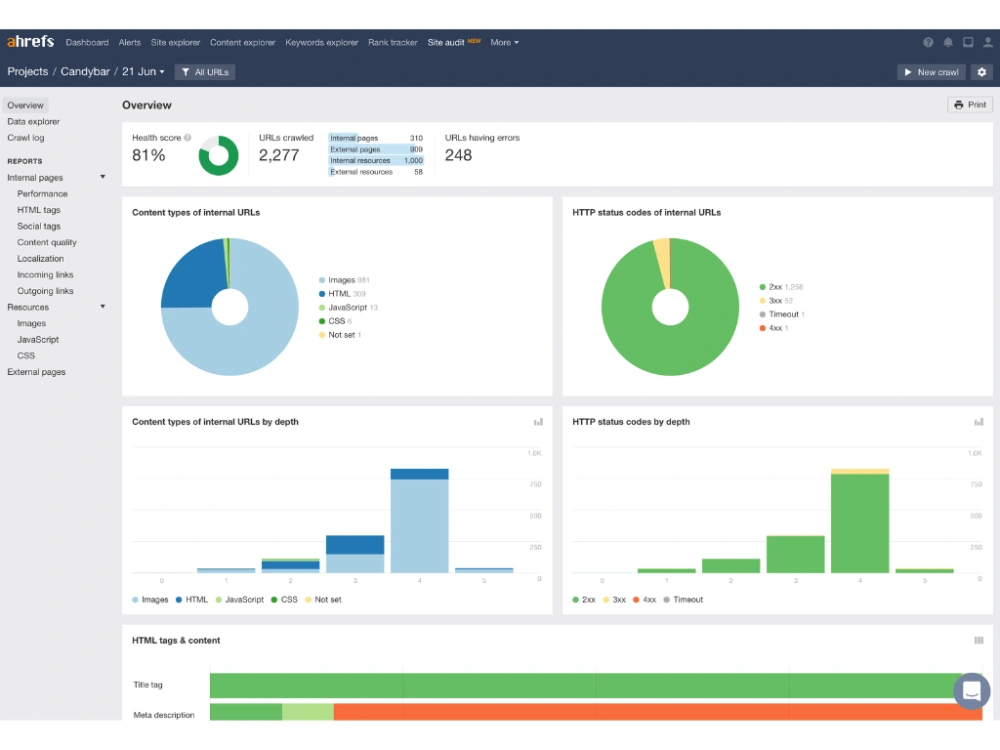1000x750 pixels.
Task: Open the notifications bell icon
Action: click(x=948, y=42)
